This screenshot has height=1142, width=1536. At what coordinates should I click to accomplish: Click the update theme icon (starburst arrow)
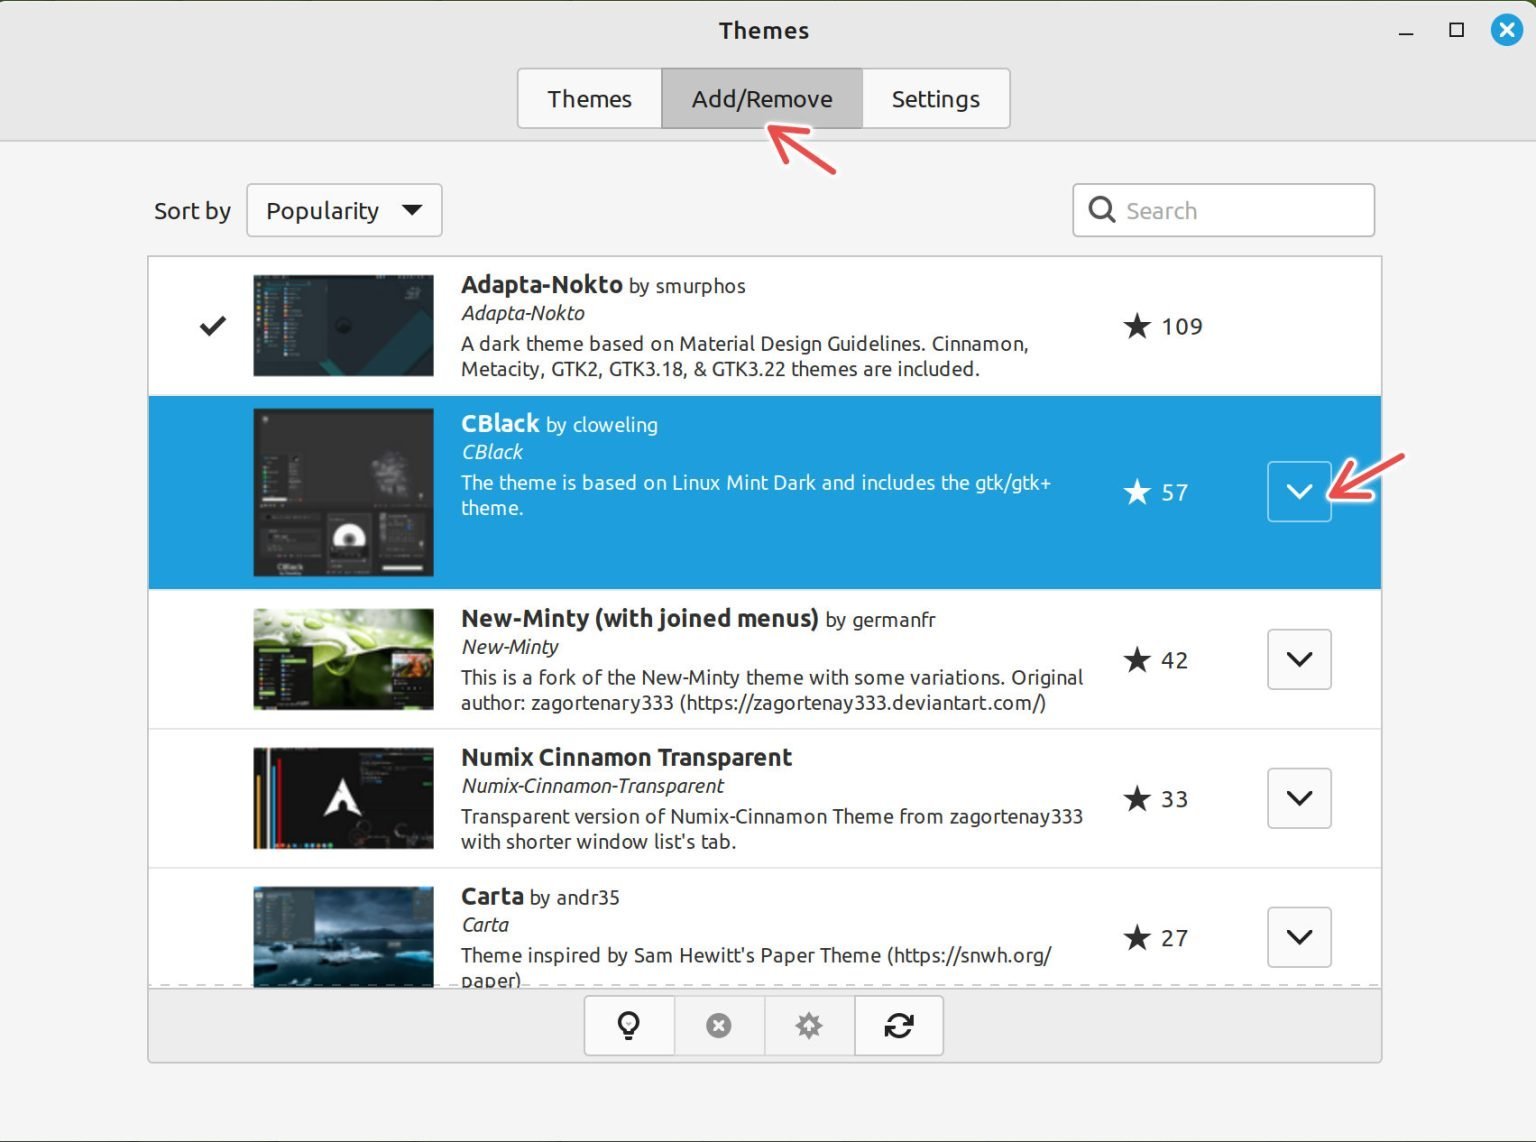[x=809, y=1025]
